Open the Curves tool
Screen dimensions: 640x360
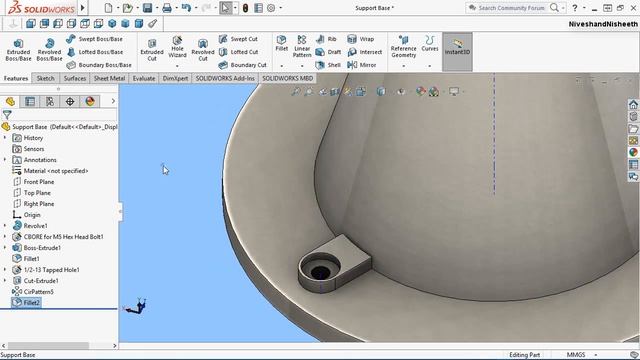click(x=430, y=43)
